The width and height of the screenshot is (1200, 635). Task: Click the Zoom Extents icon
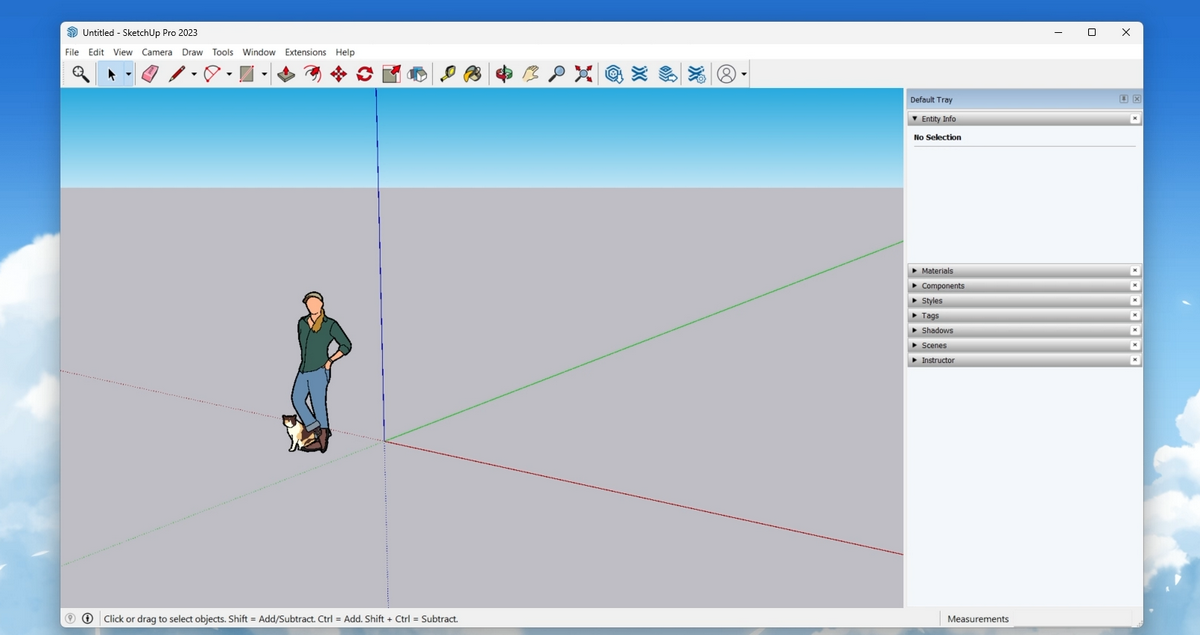click(x=583, y=73)
